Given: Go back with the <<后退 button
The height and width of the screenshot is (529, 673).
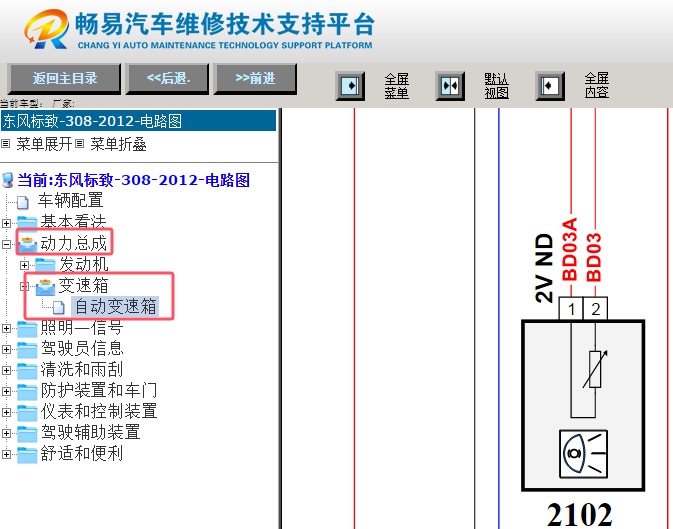Looking at the screenshot, I should (x=167, y=79).
